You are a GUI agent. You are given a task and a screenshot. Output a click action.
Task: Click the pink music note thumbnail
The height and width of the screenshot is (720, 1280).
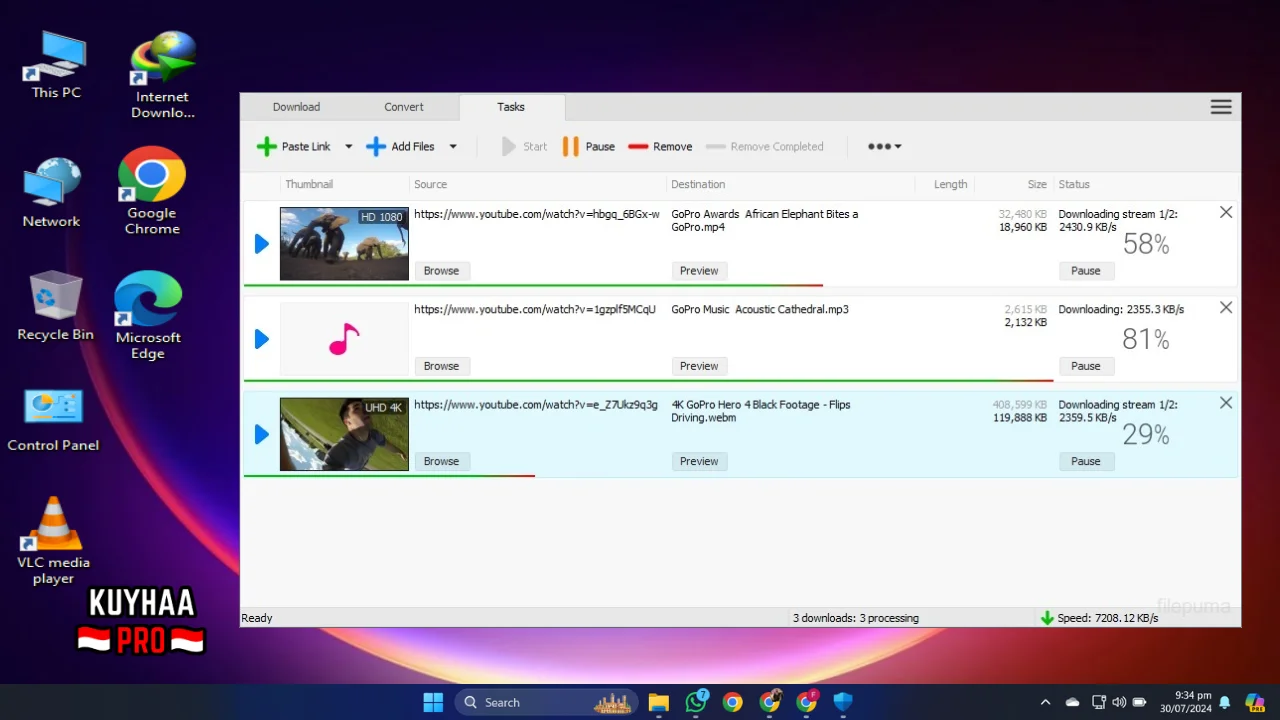tap(344, 339)
